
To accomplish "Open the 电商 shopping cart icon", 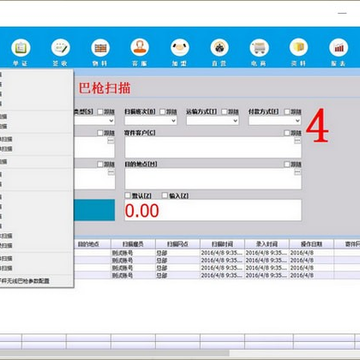I will click(x=259, y=48).
